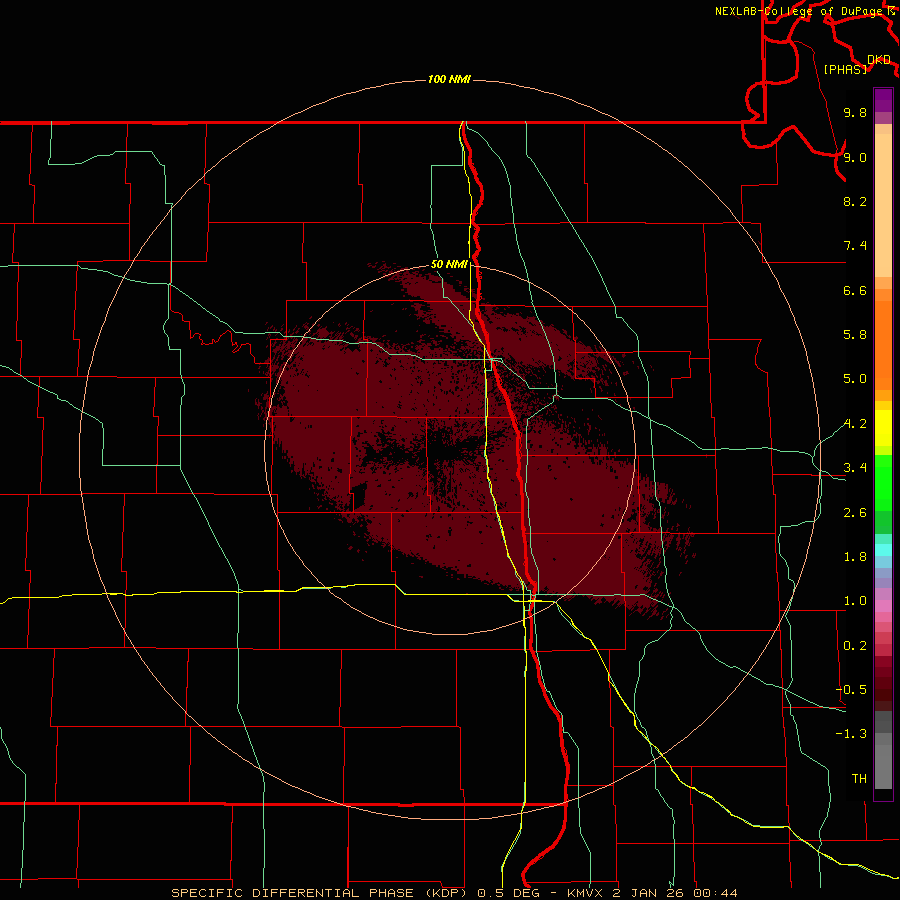
Task: Click the 9.0 value on the color scale
Action: point(855,157)
